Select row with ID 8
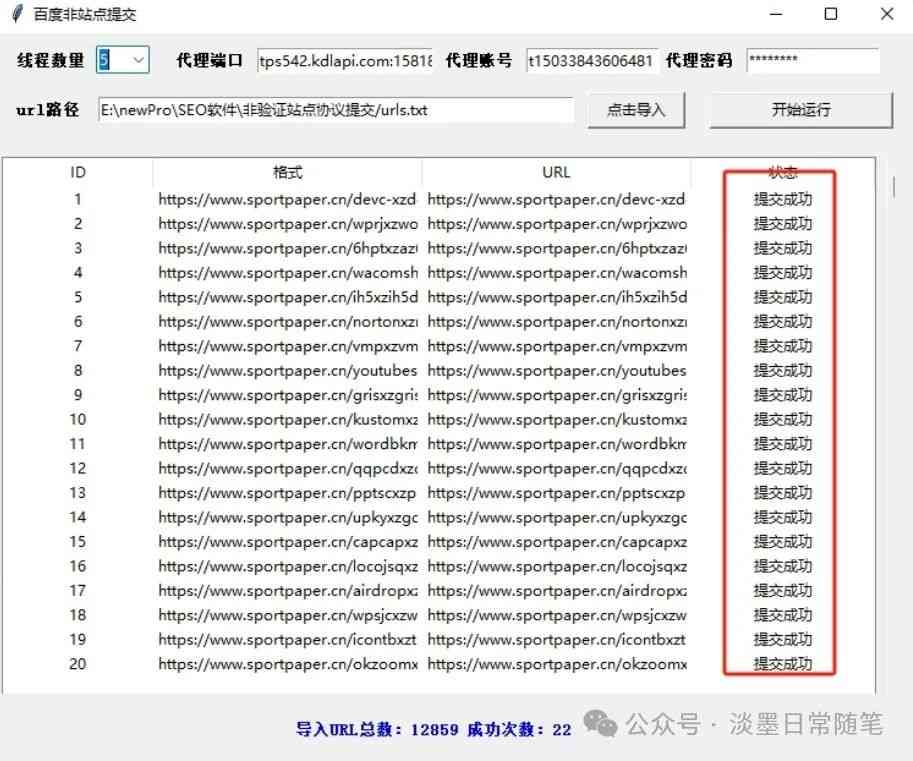 pos(438,370)
